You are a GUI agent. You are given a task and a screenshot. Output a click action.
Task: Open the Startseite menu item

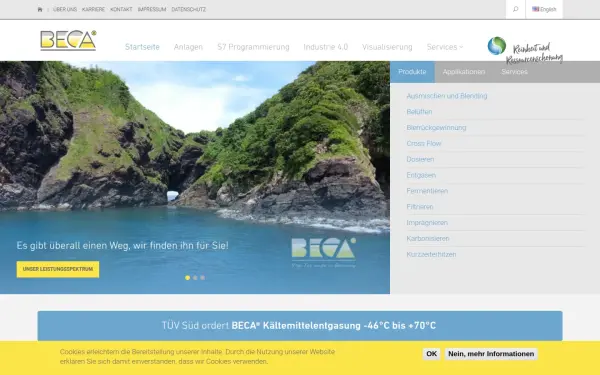point(142,47)
